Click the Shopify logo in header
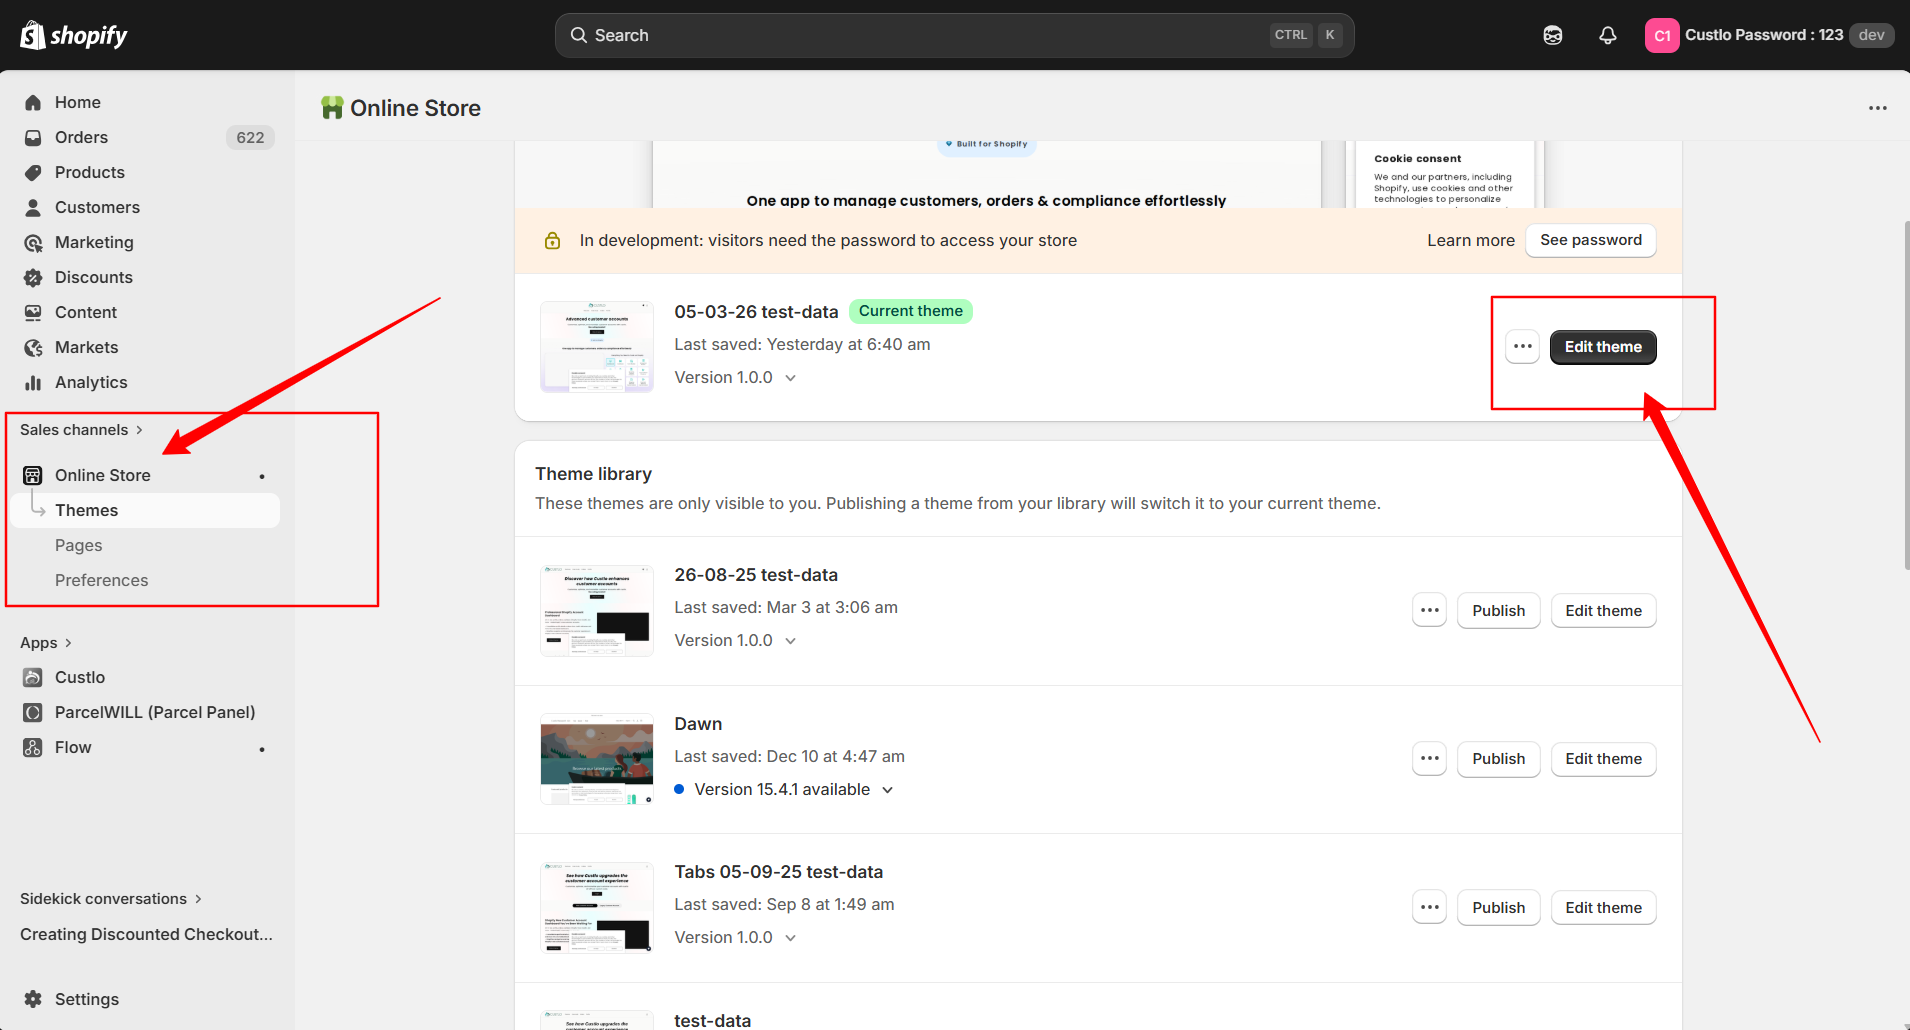This screenshot has height=1030, width=1910. (x=74, y=35)
